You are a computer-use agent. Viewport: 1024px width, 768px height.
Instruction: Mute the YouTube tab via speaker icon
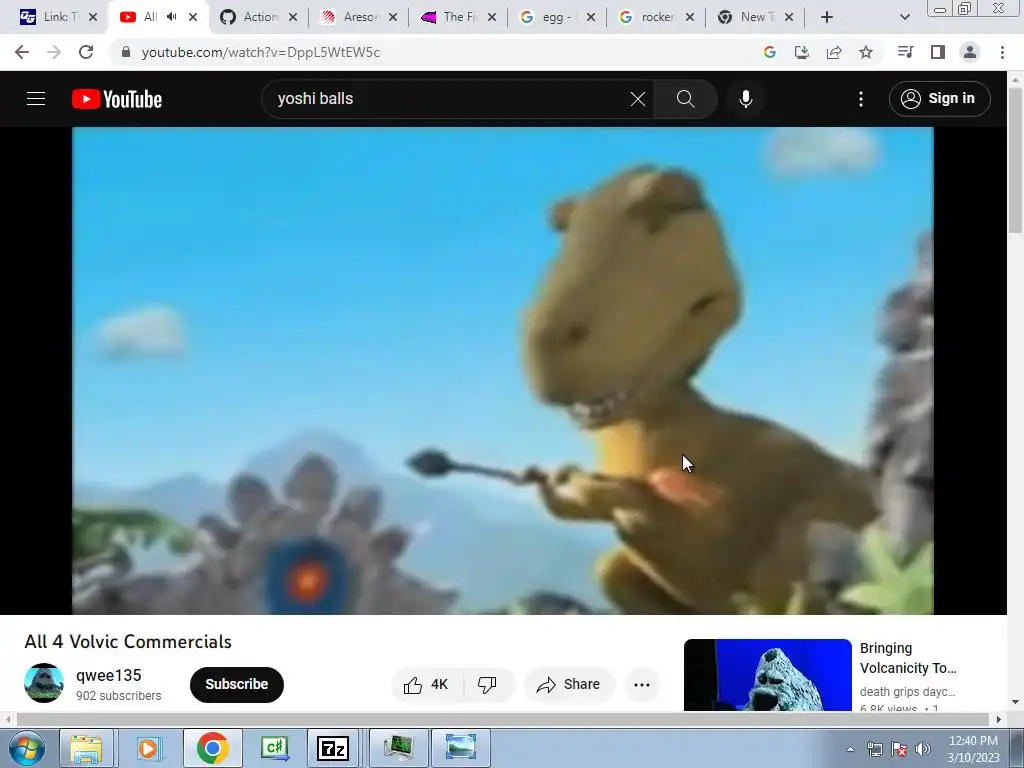coord(172,17)
